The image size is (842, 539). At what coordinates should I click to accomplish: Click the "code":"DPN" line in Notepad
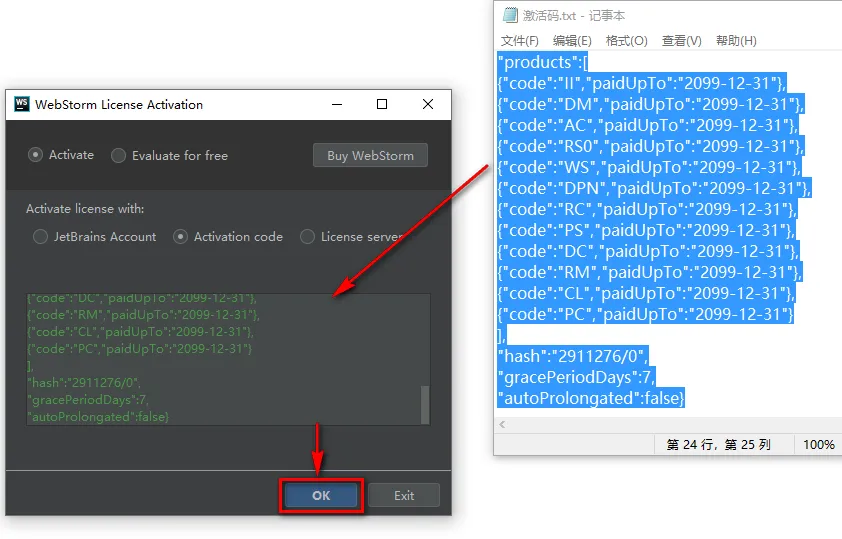tap(655, 188)
